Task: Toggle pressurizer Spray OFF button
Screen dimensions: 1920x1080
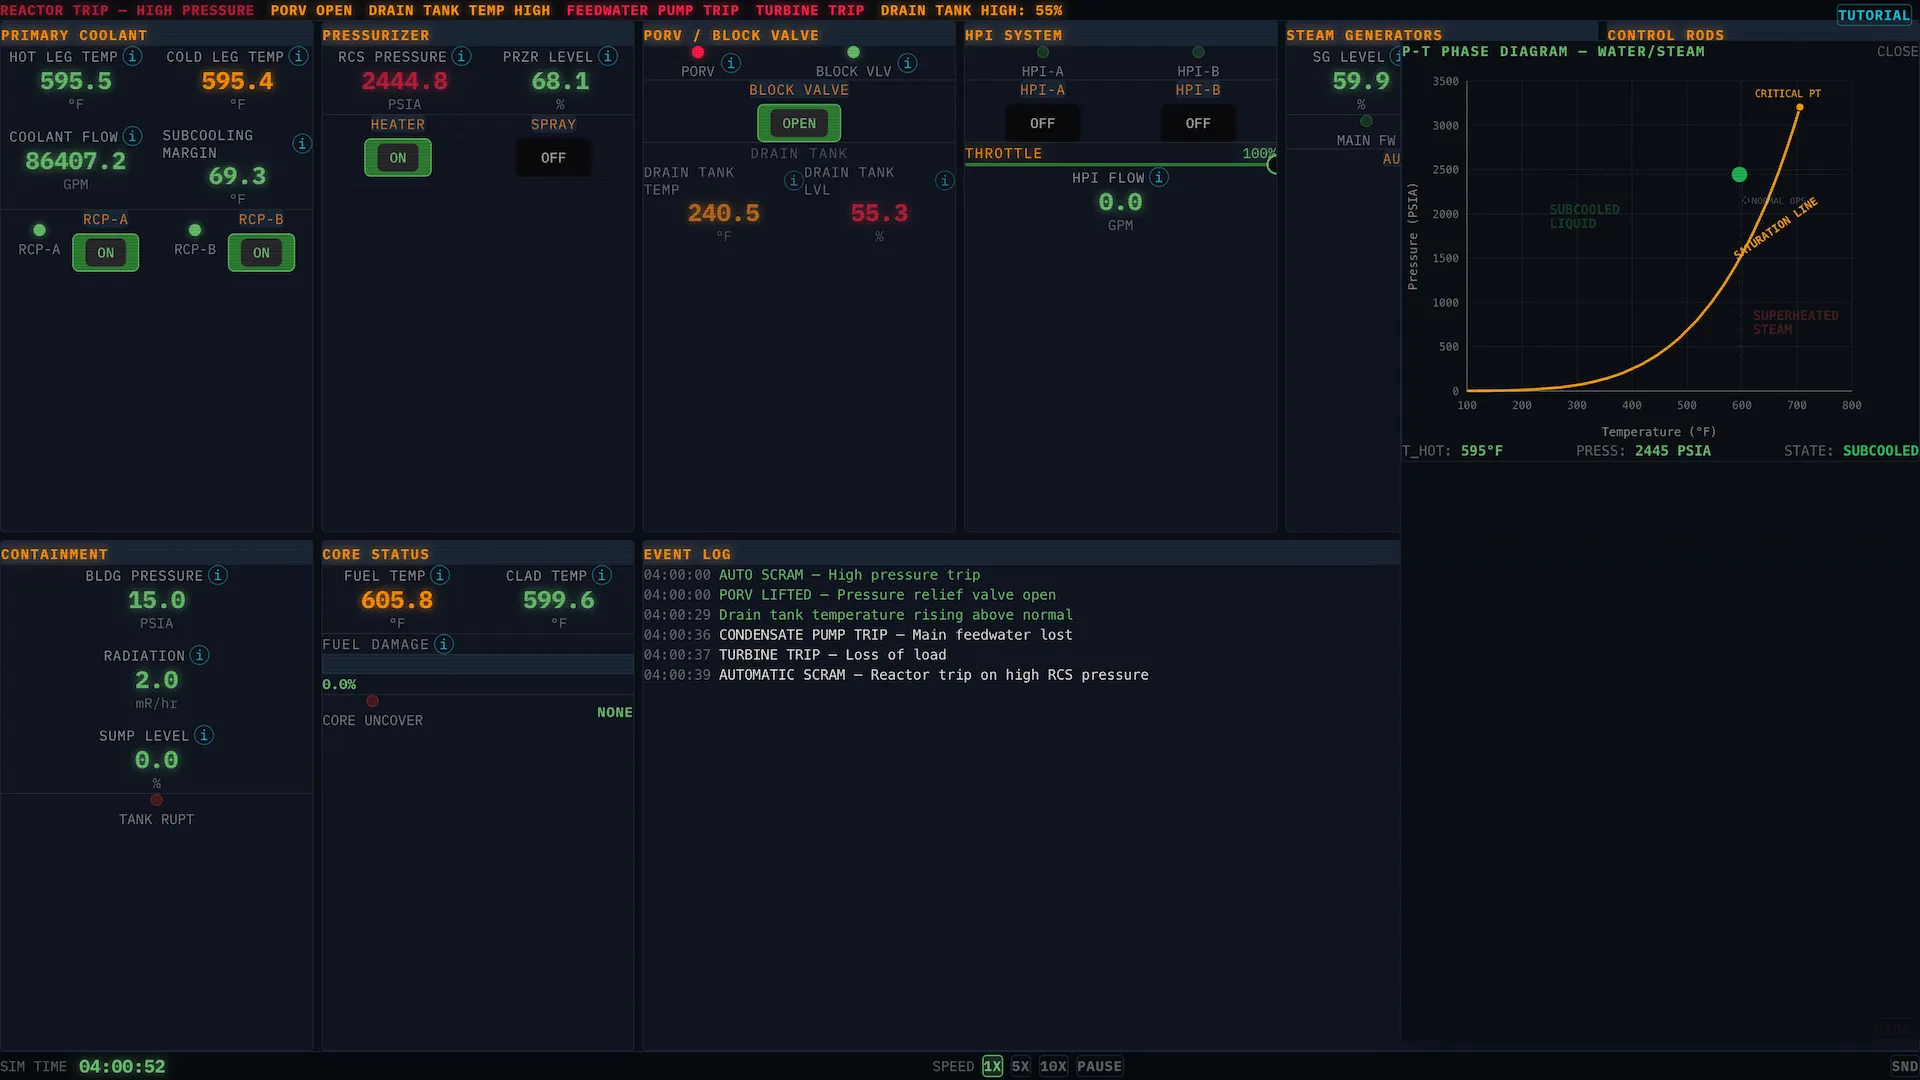Action: [x=553, y=158]
